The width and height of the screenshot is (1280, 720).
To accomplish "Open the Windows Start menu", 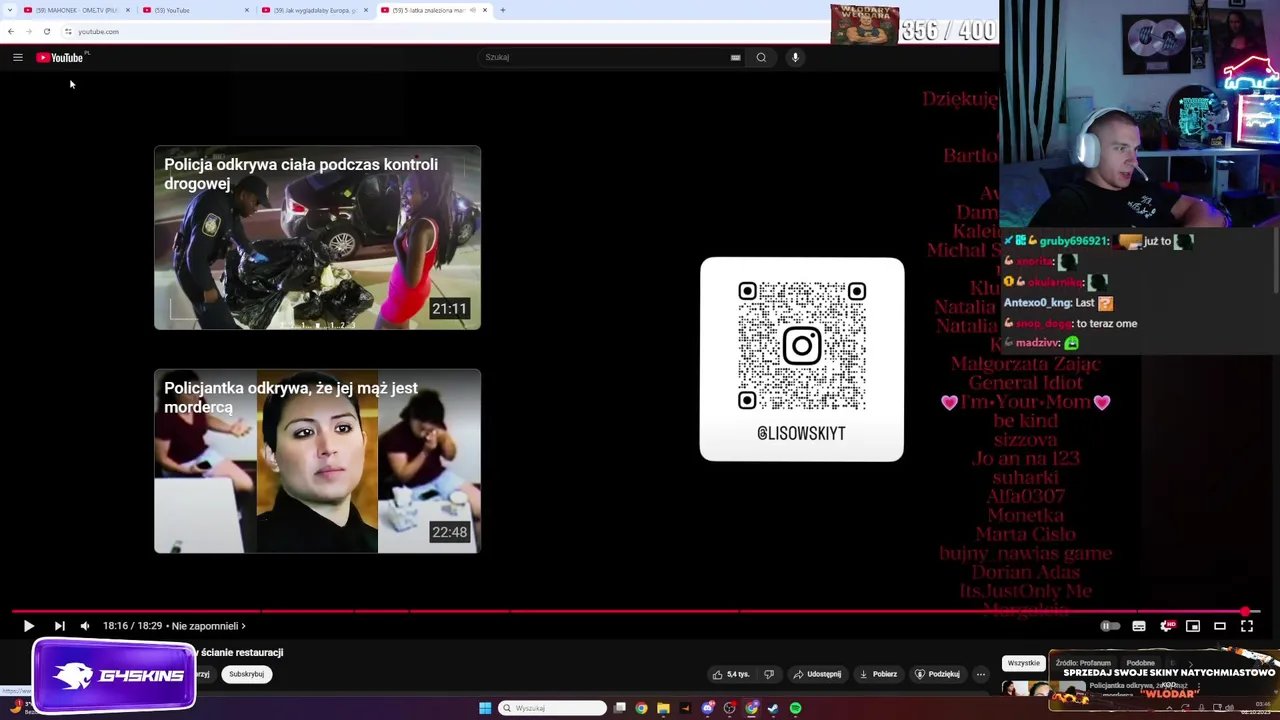I will pyautogui.click(x=485, y=708).
